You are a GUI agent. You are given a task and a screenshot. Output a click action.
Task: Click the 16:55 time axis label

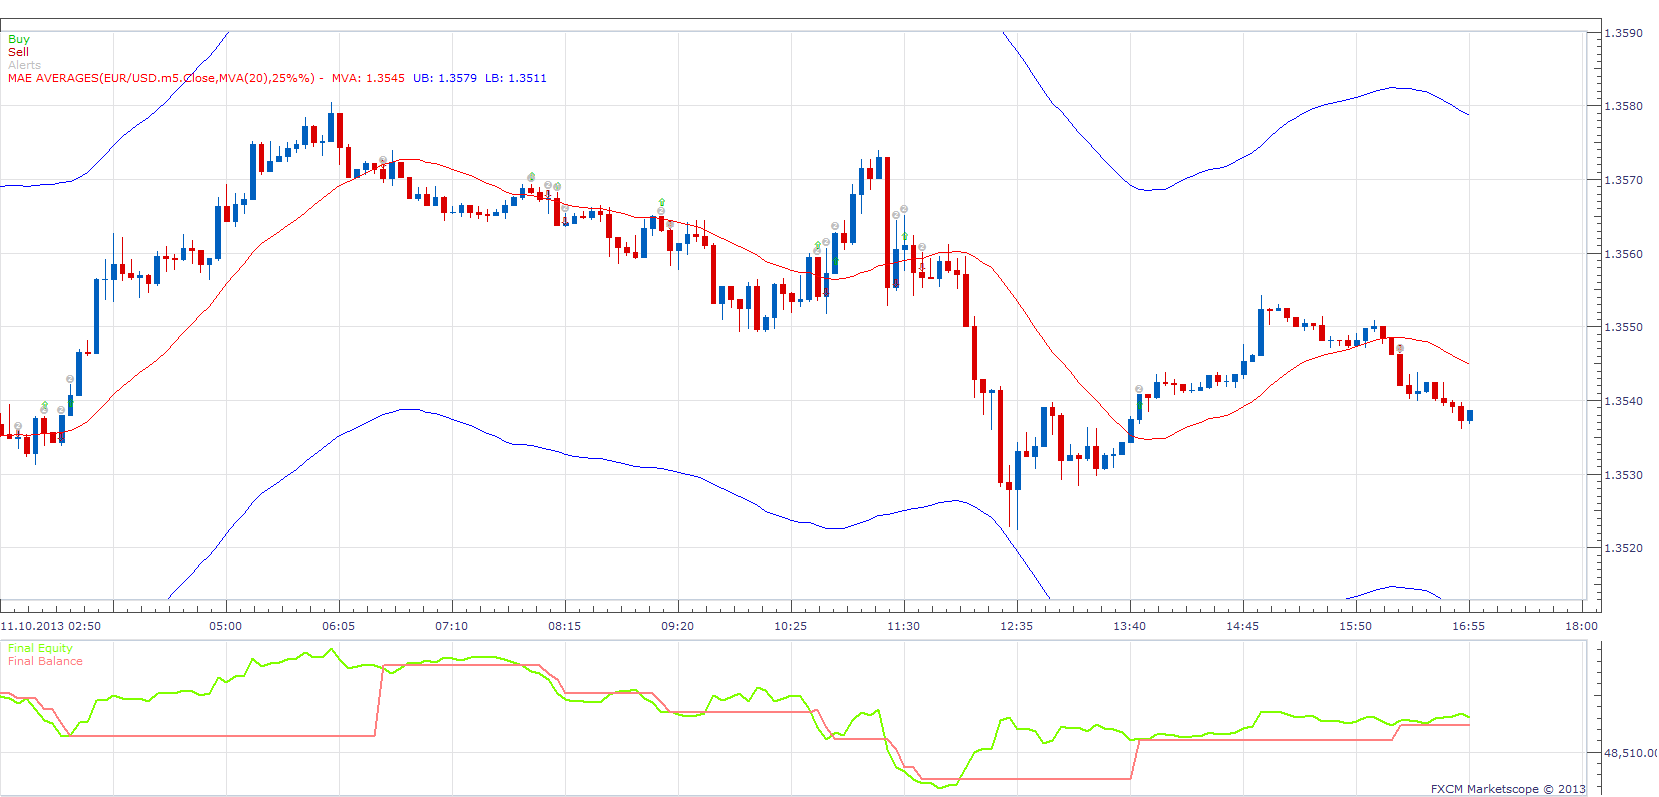[x=1468, y=626]
